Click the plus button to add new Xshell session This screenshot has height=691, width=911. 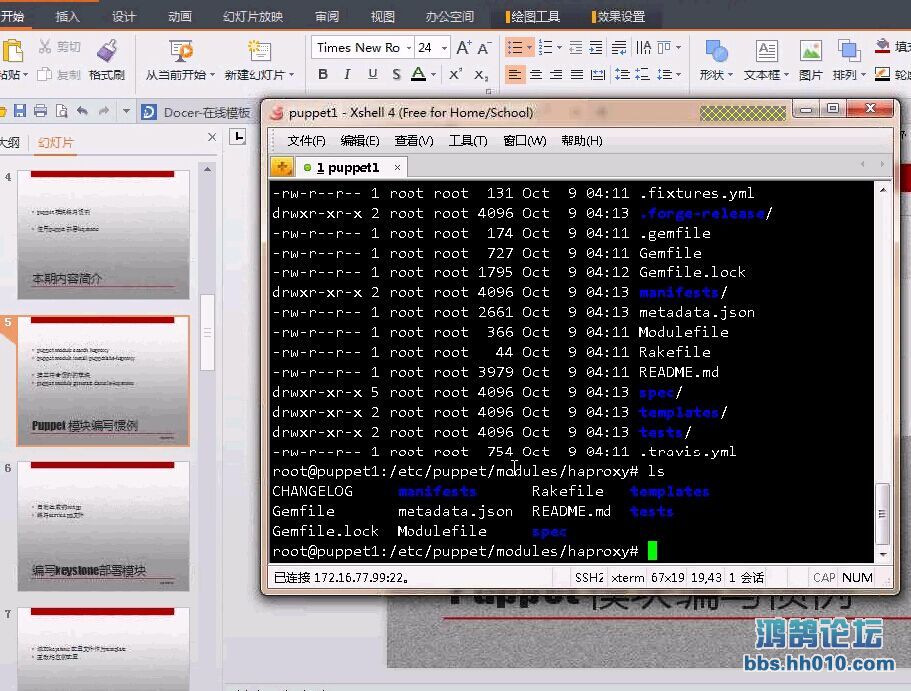point(281,166)
